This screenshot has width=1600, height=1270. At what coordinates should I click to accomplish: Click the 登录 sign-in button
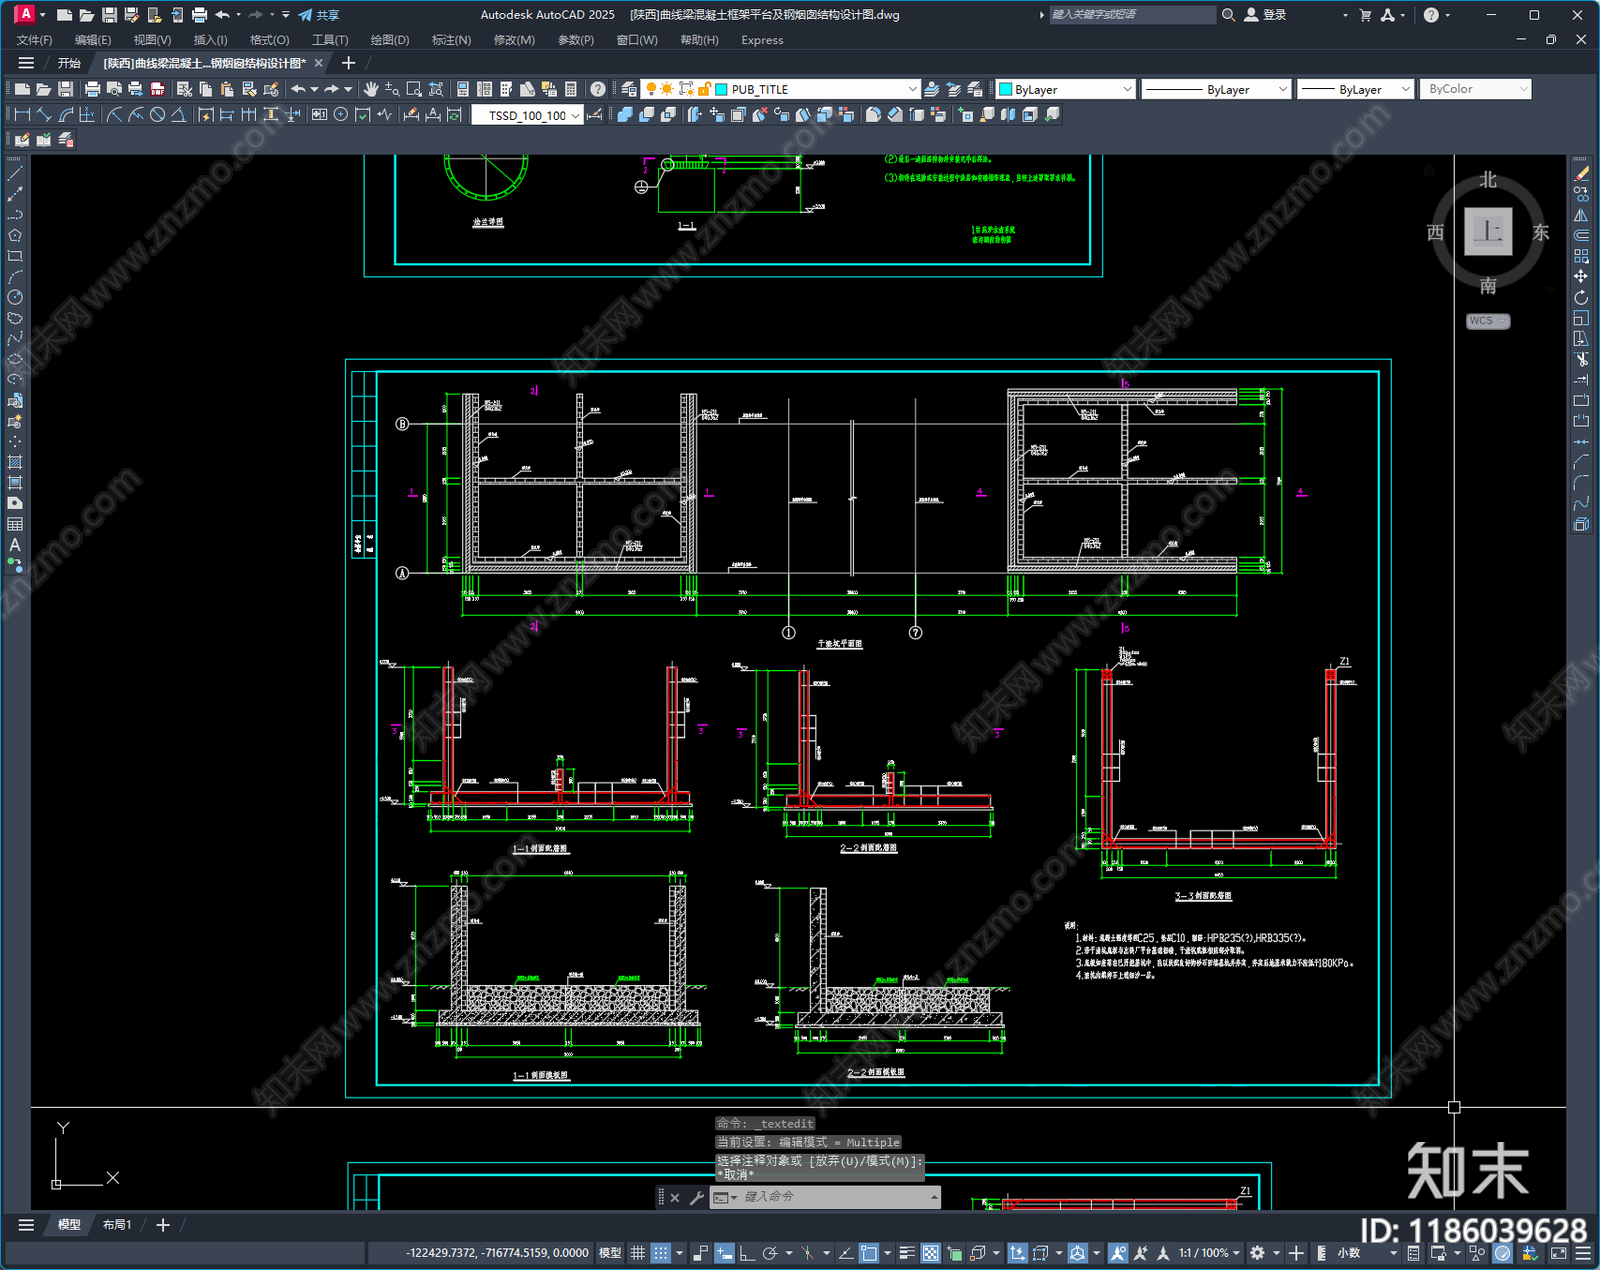(1265, 15)
